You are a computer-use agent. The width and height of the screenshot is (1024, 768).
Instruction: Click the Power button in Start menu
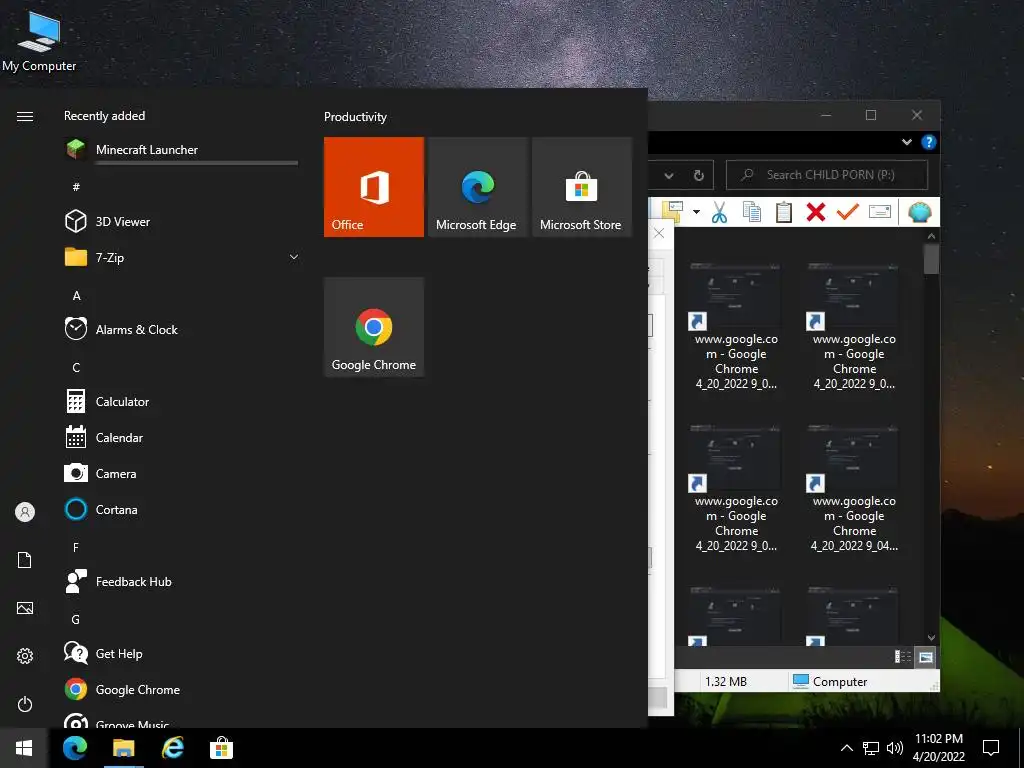click(25, 704)
